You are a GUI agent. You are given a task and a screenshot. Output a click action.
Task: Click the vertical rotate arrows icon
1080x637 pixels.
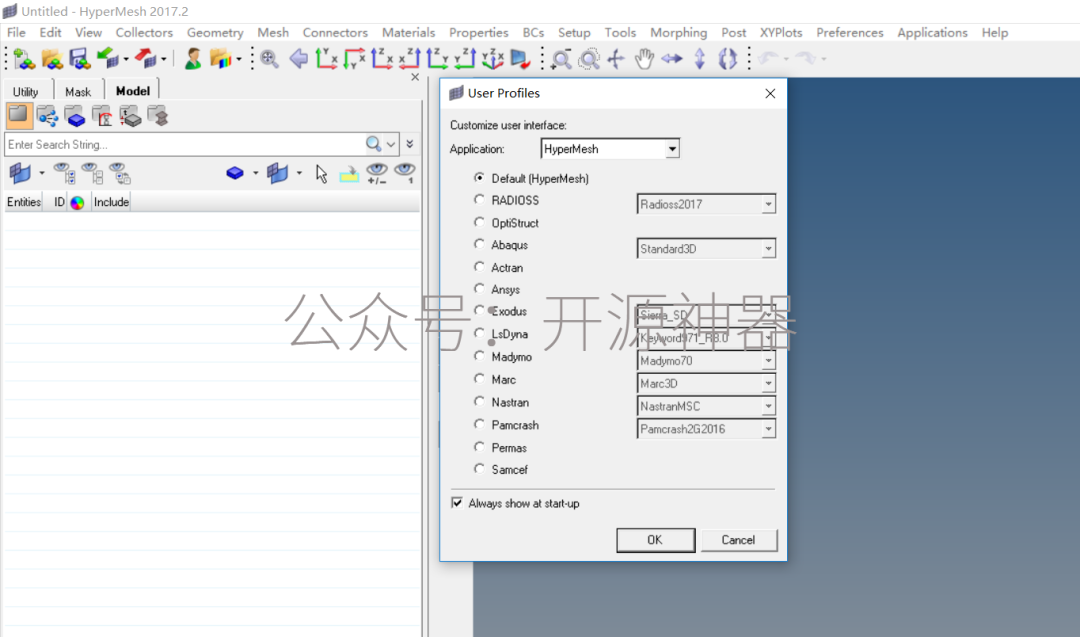click(x=700, y=59)
